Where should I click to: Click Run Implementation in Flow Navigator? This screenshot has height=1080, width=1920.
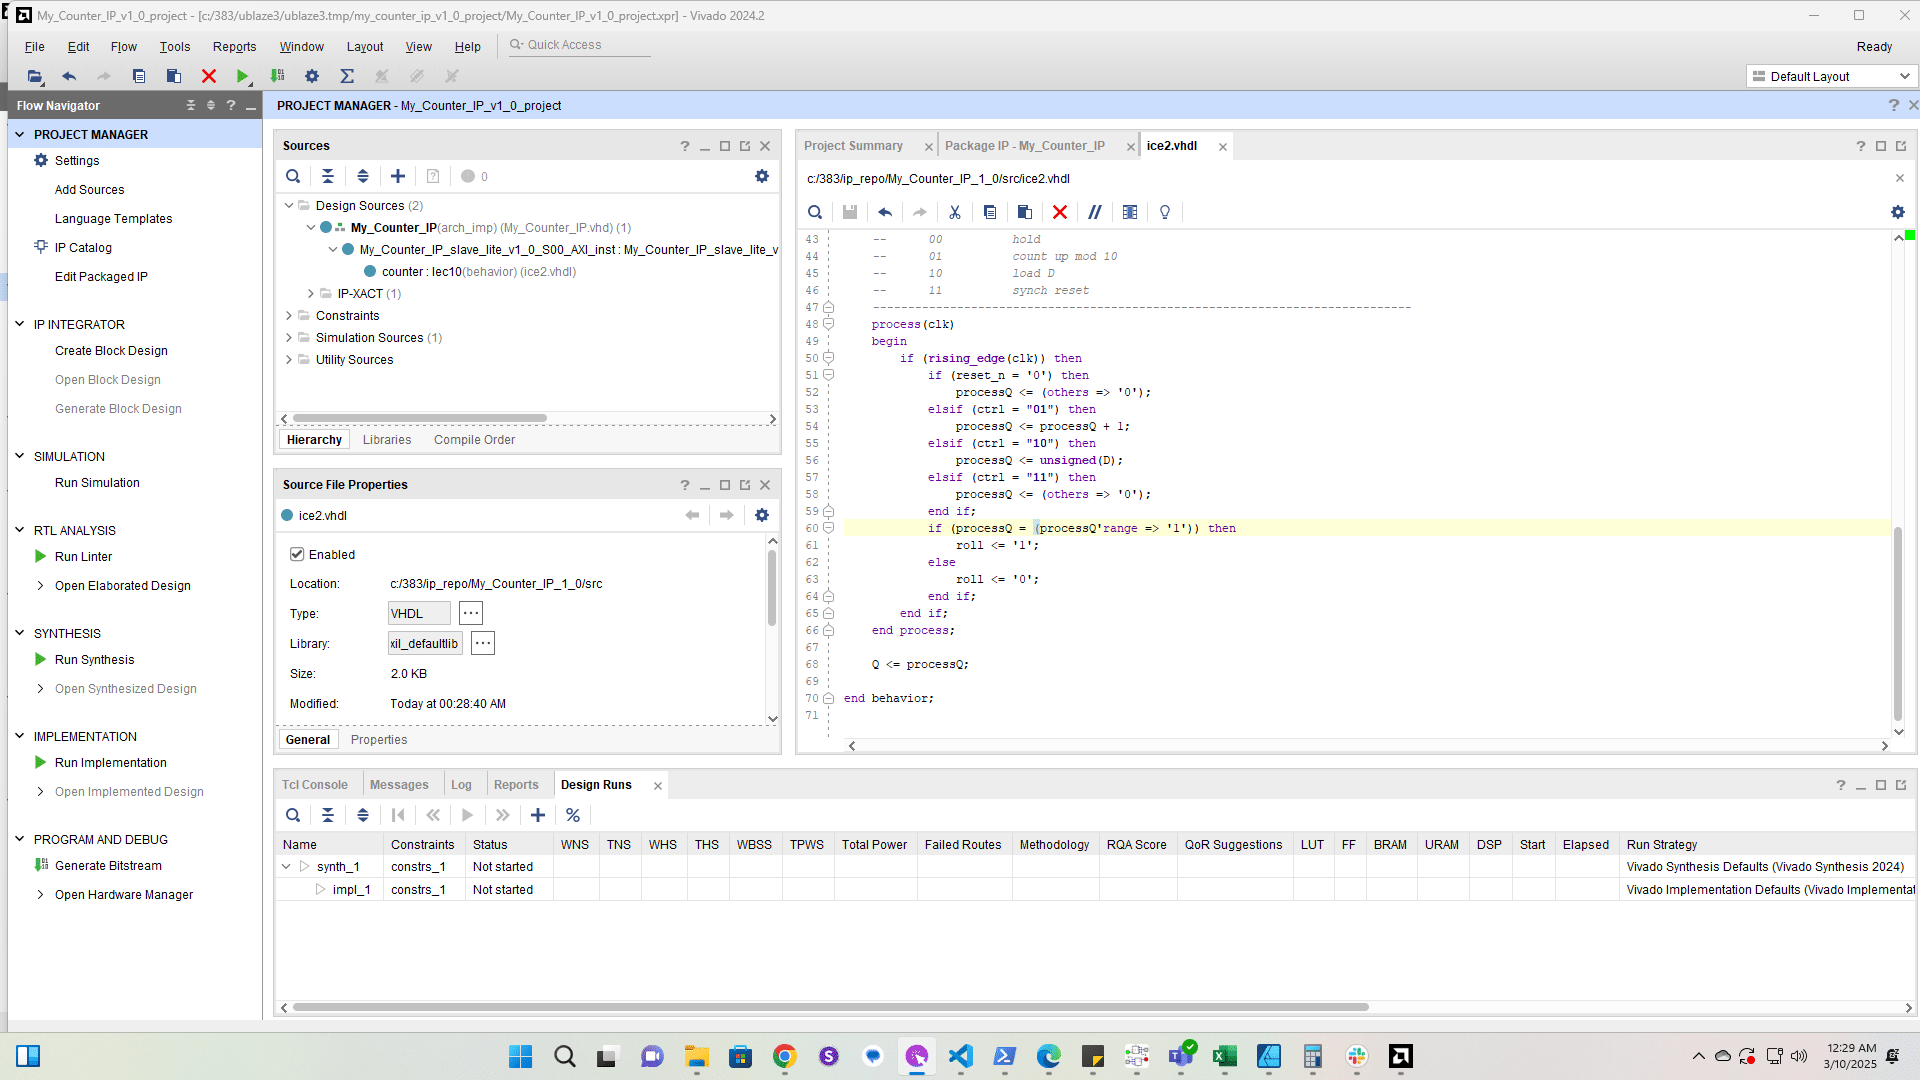110,762
